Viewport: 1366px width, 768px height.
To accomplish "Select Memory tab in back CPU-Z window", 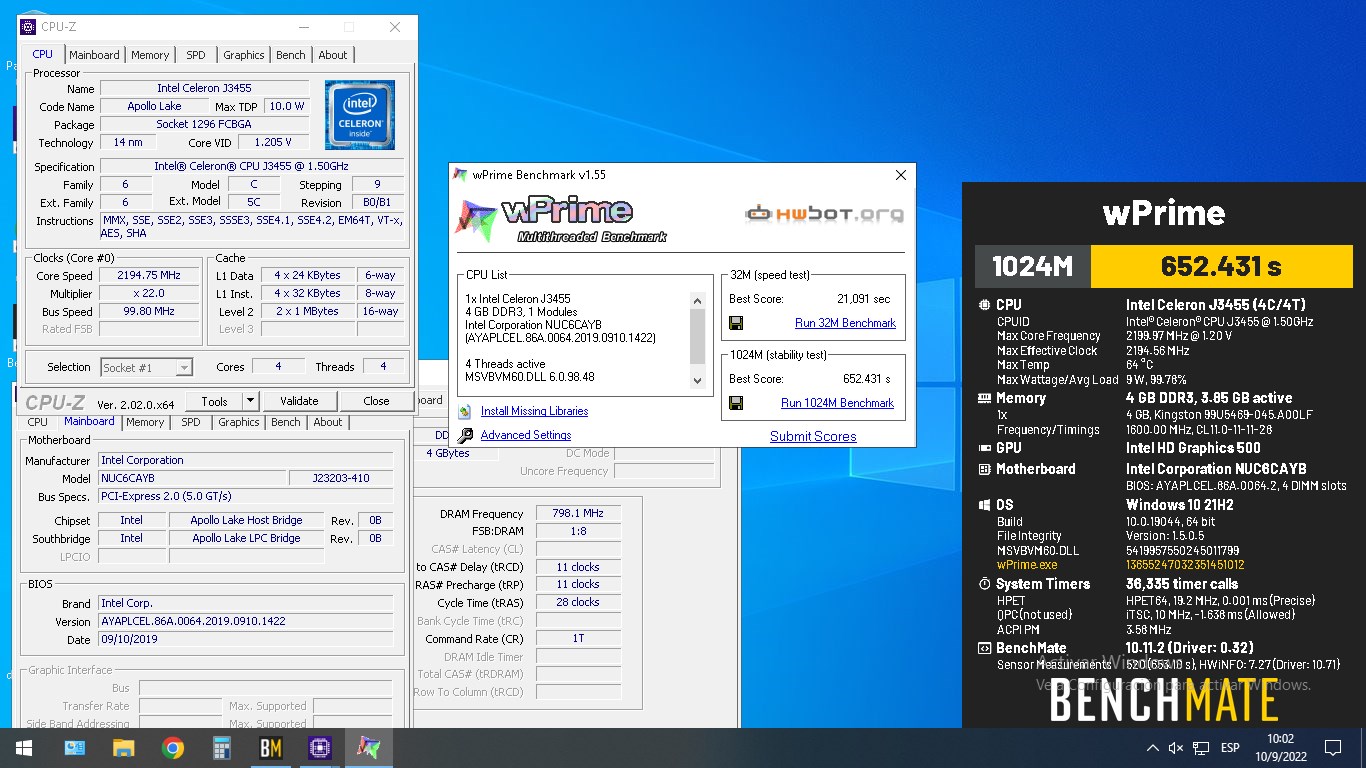I will tap(145, 422).
